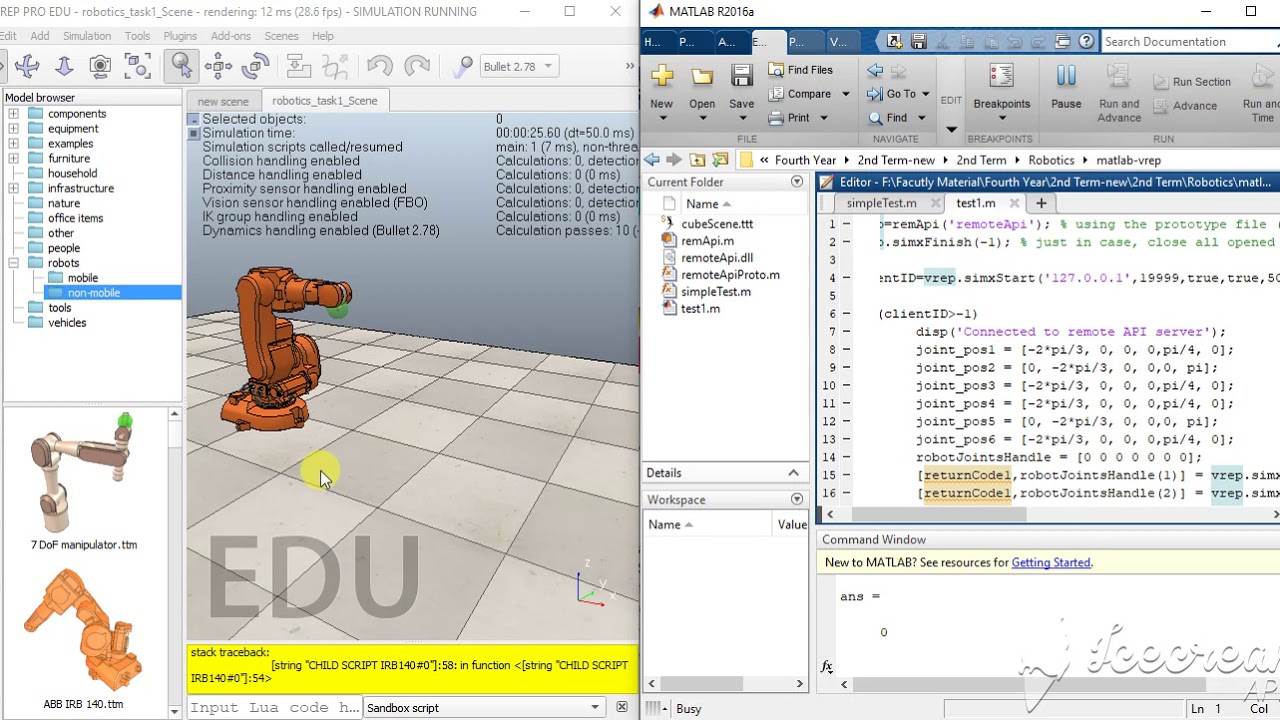This screenshot has width=1280, height=720.
Task: Click the assemble objects icon in V-REP
Action: (x=298, y=67)
